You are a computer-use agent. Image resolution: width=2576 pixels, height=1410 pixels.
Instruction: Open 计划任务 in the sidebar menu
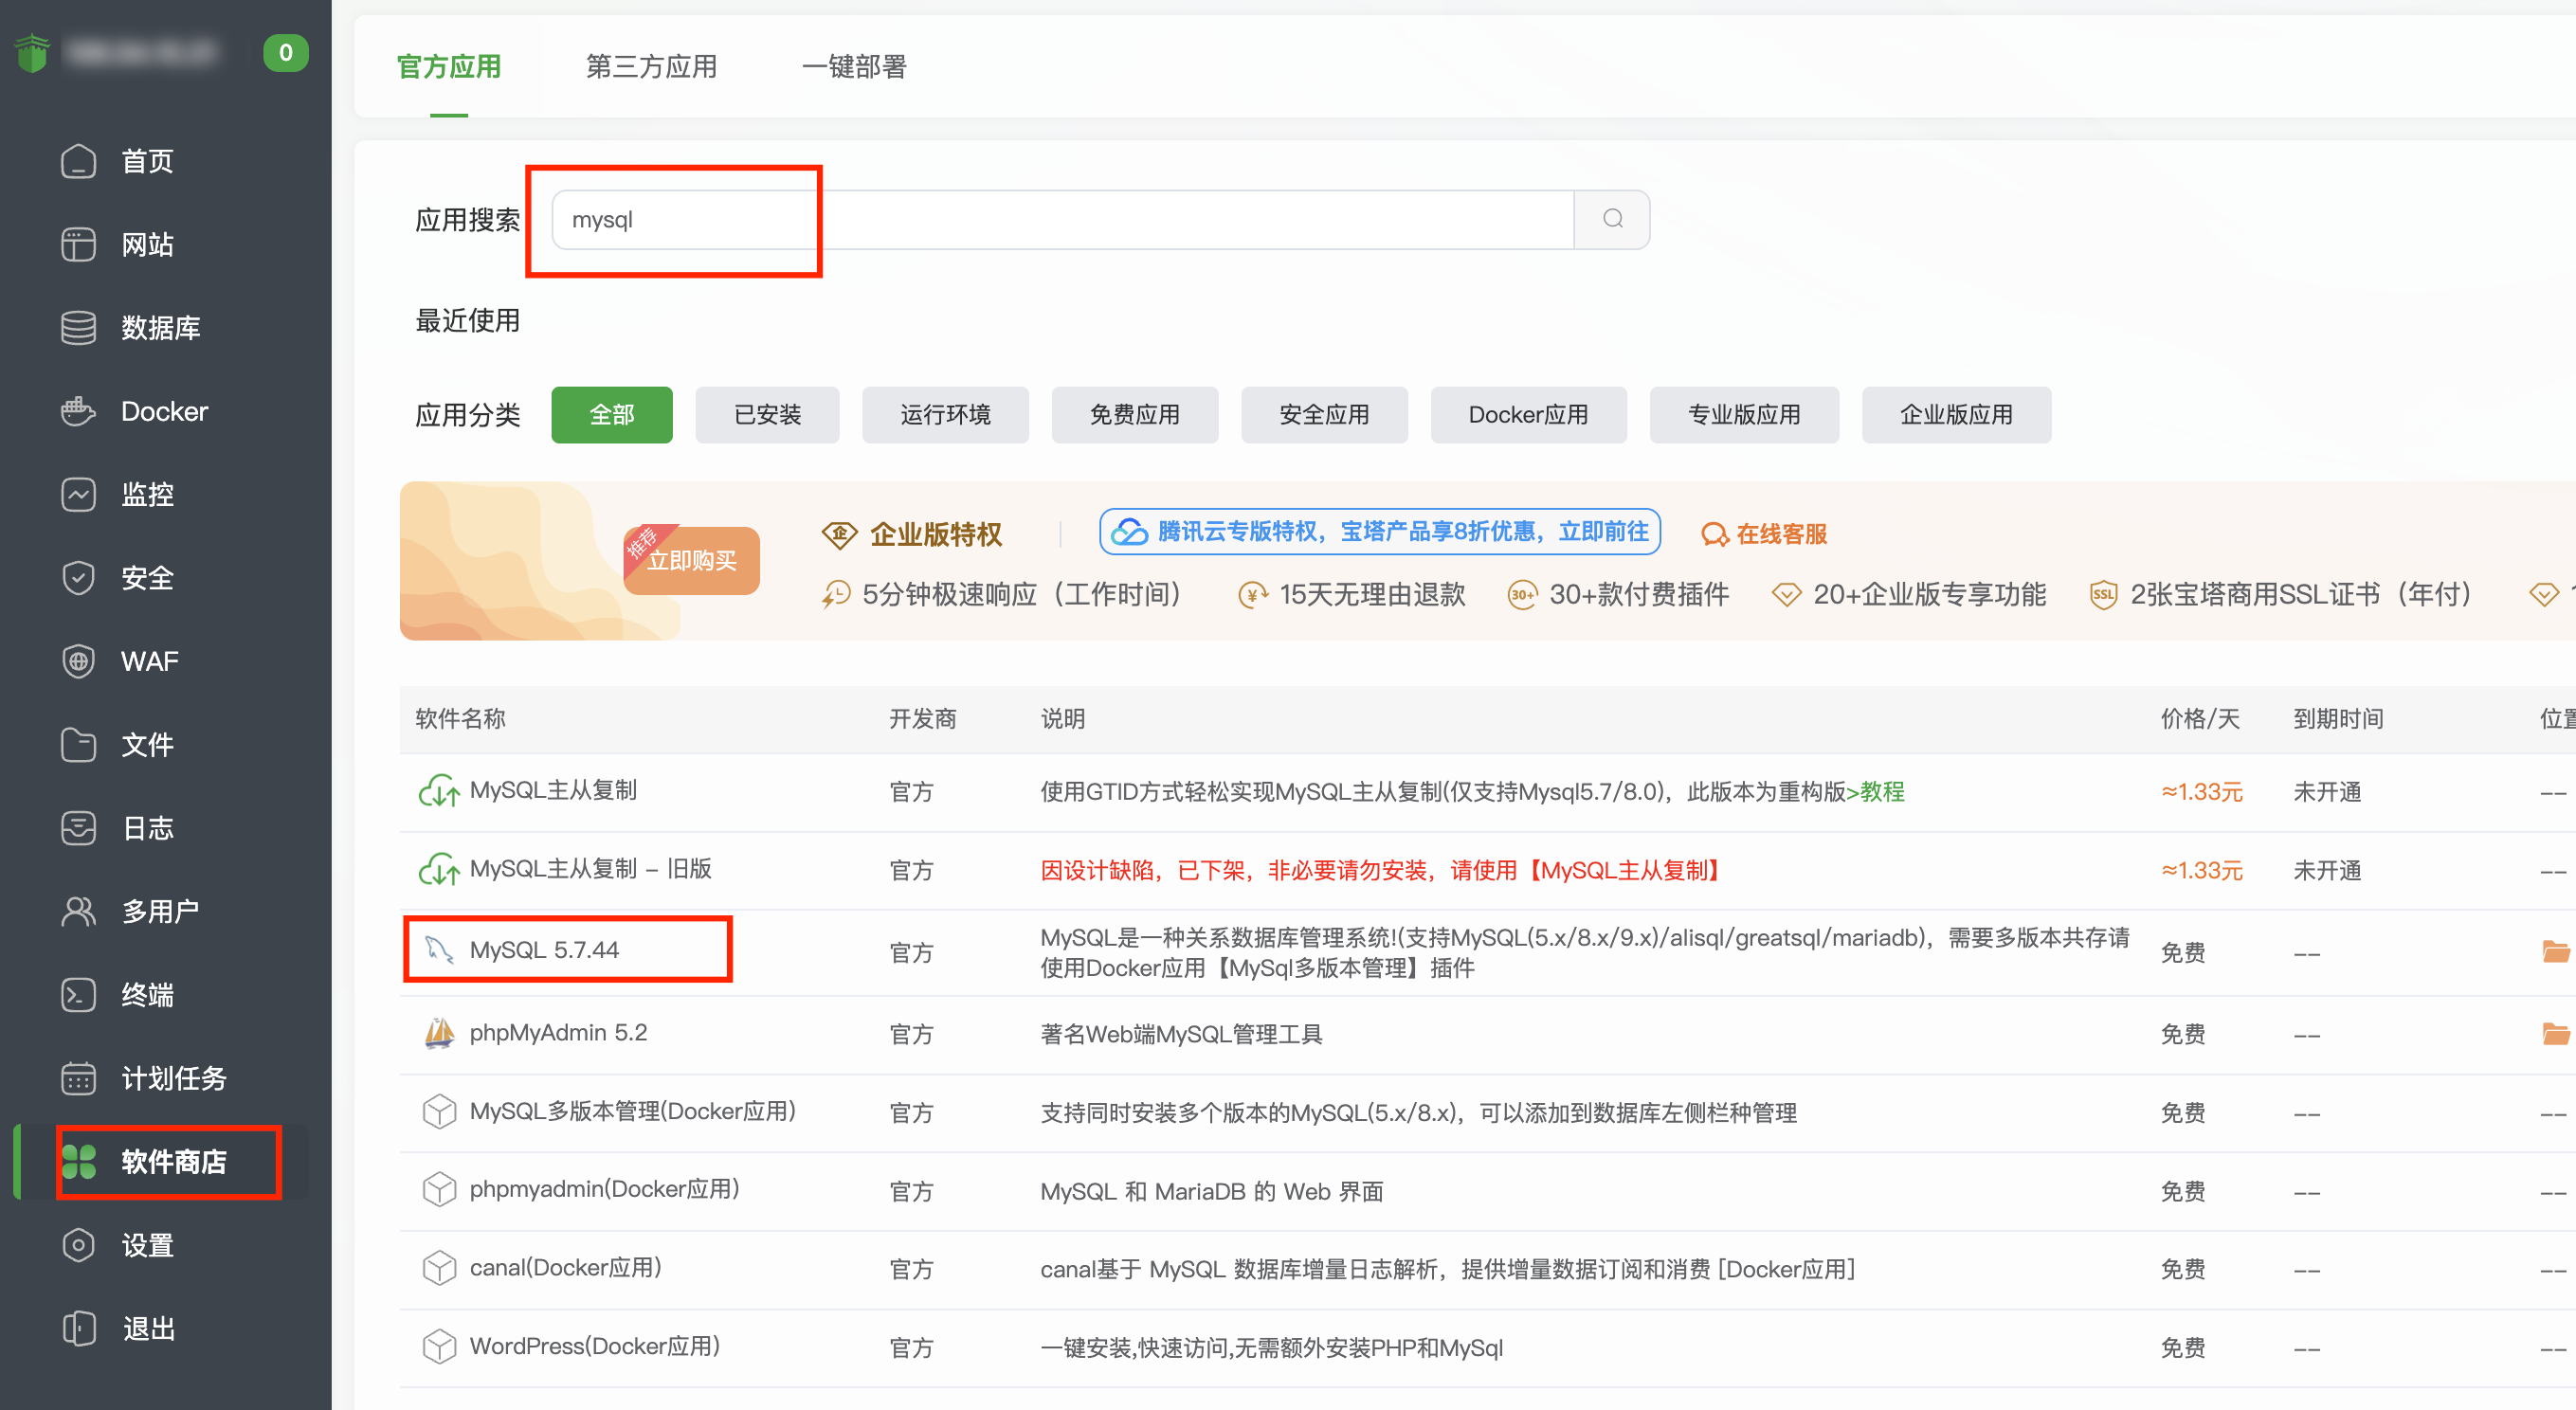click(x=174, y=1078)
